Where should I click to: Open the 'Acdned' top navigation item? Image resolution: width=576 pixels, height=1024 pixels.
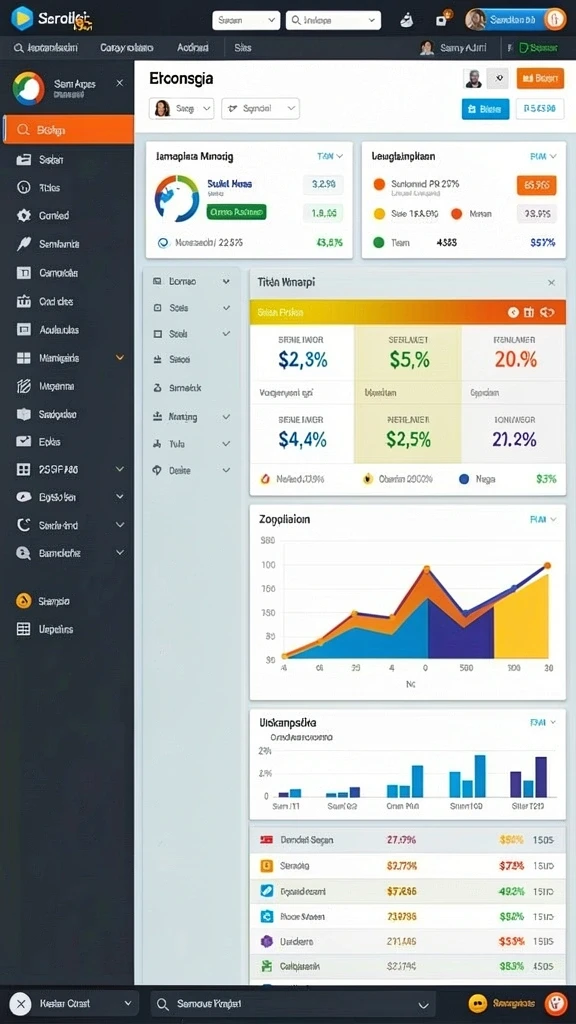193,48
